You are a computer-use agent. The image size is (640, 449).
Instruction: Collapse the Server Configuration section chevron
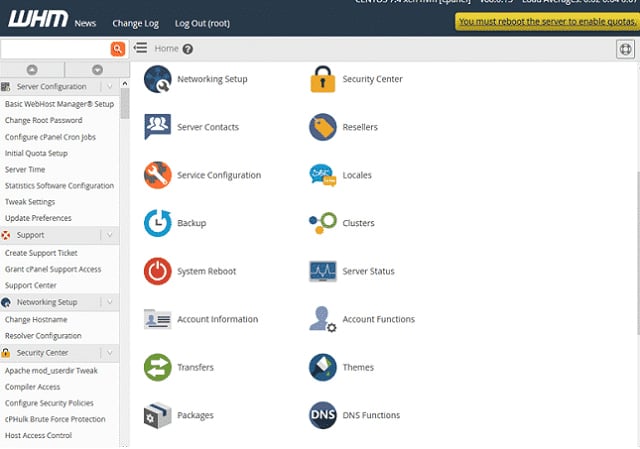click(109, 87)
